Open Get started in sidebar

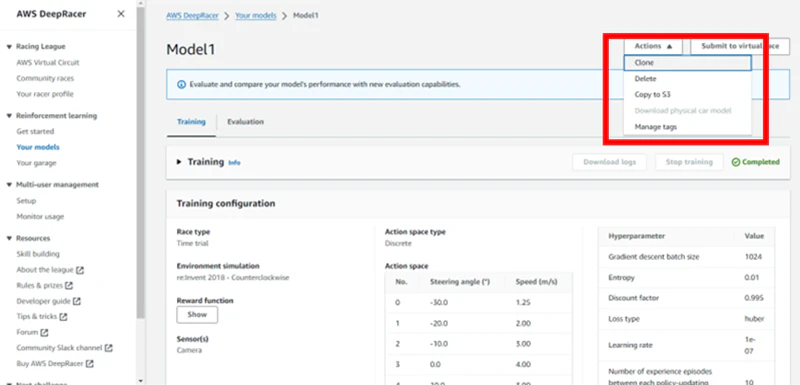[35, 132]
